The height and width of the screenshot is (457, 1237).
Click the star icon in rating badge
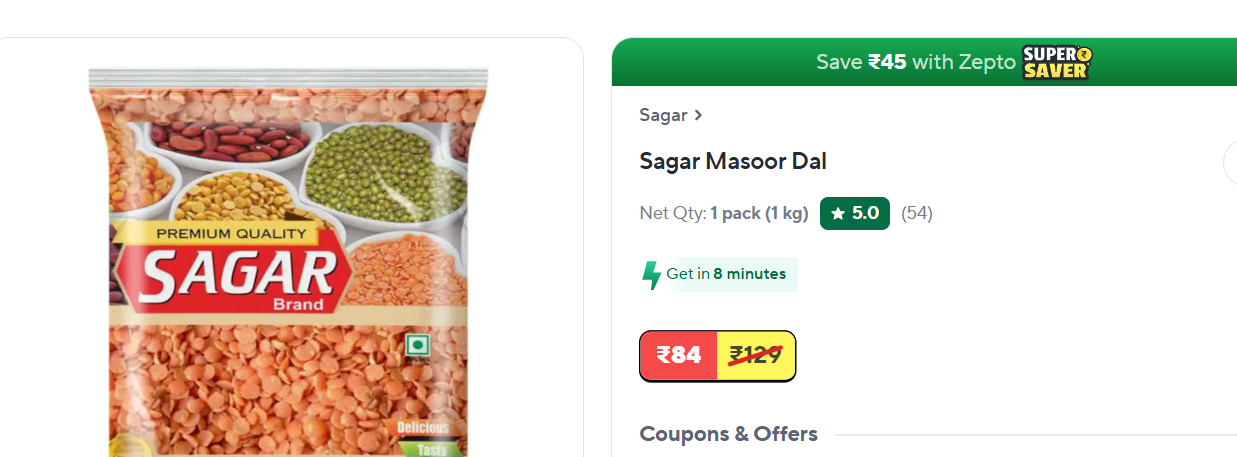[838, 213]
